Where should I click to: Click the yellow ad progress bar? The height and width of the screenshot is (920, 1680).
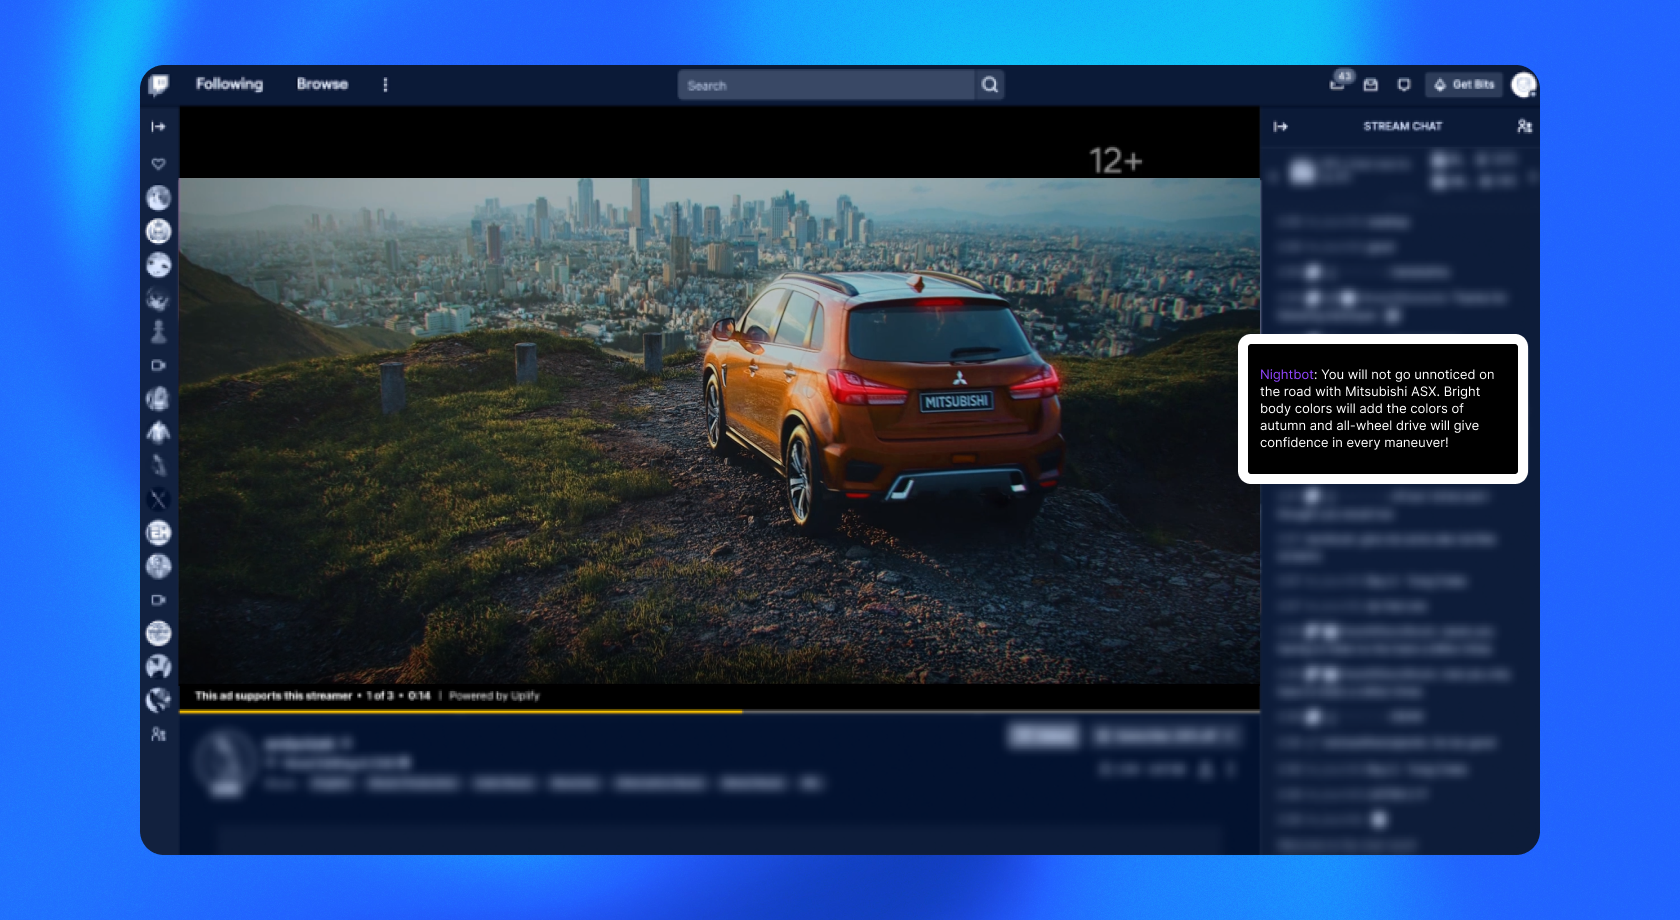click(x=461, y=711)
